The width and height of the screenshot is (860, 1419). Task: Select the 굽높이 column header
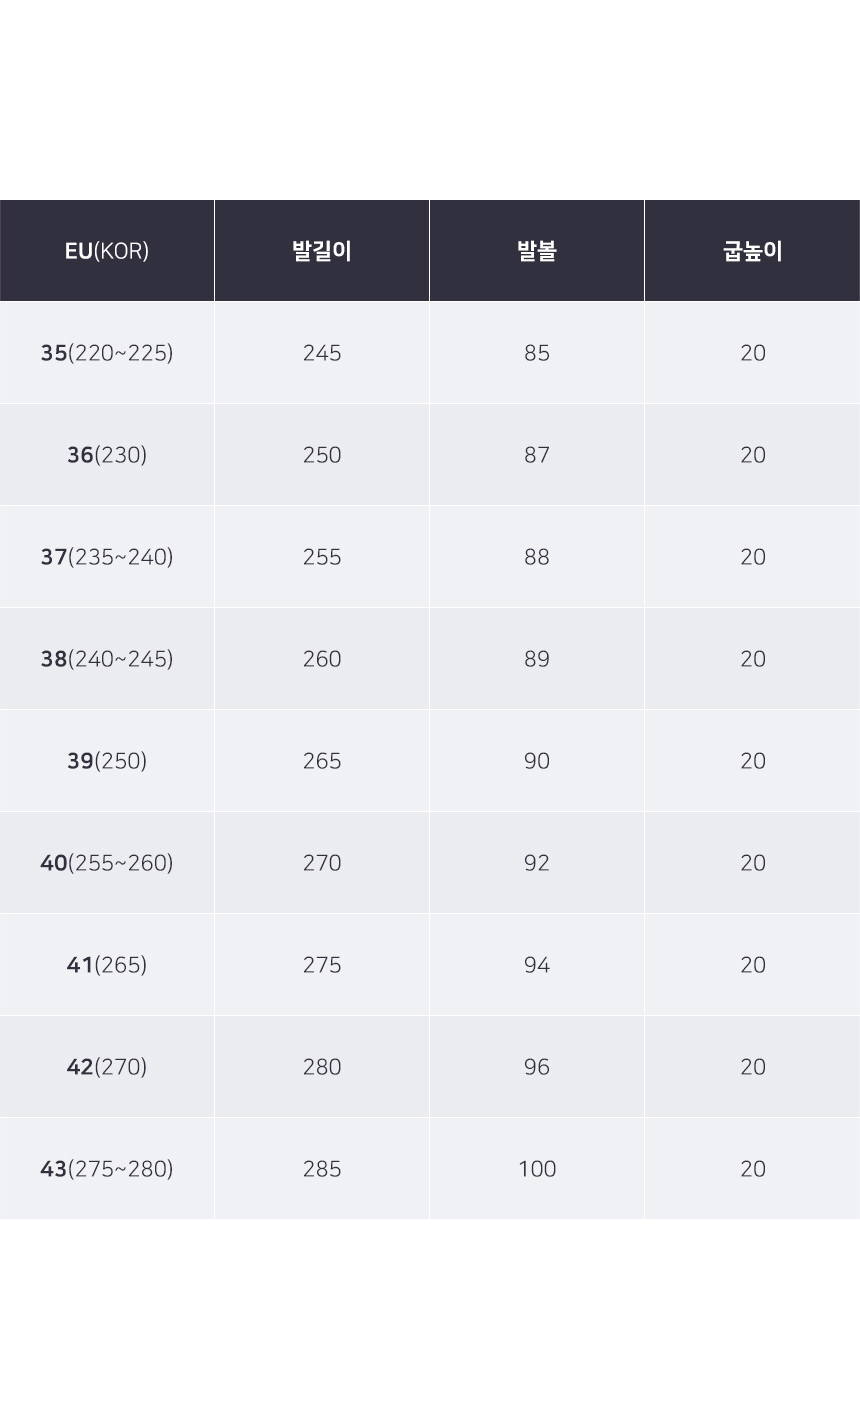pos(752,251)
